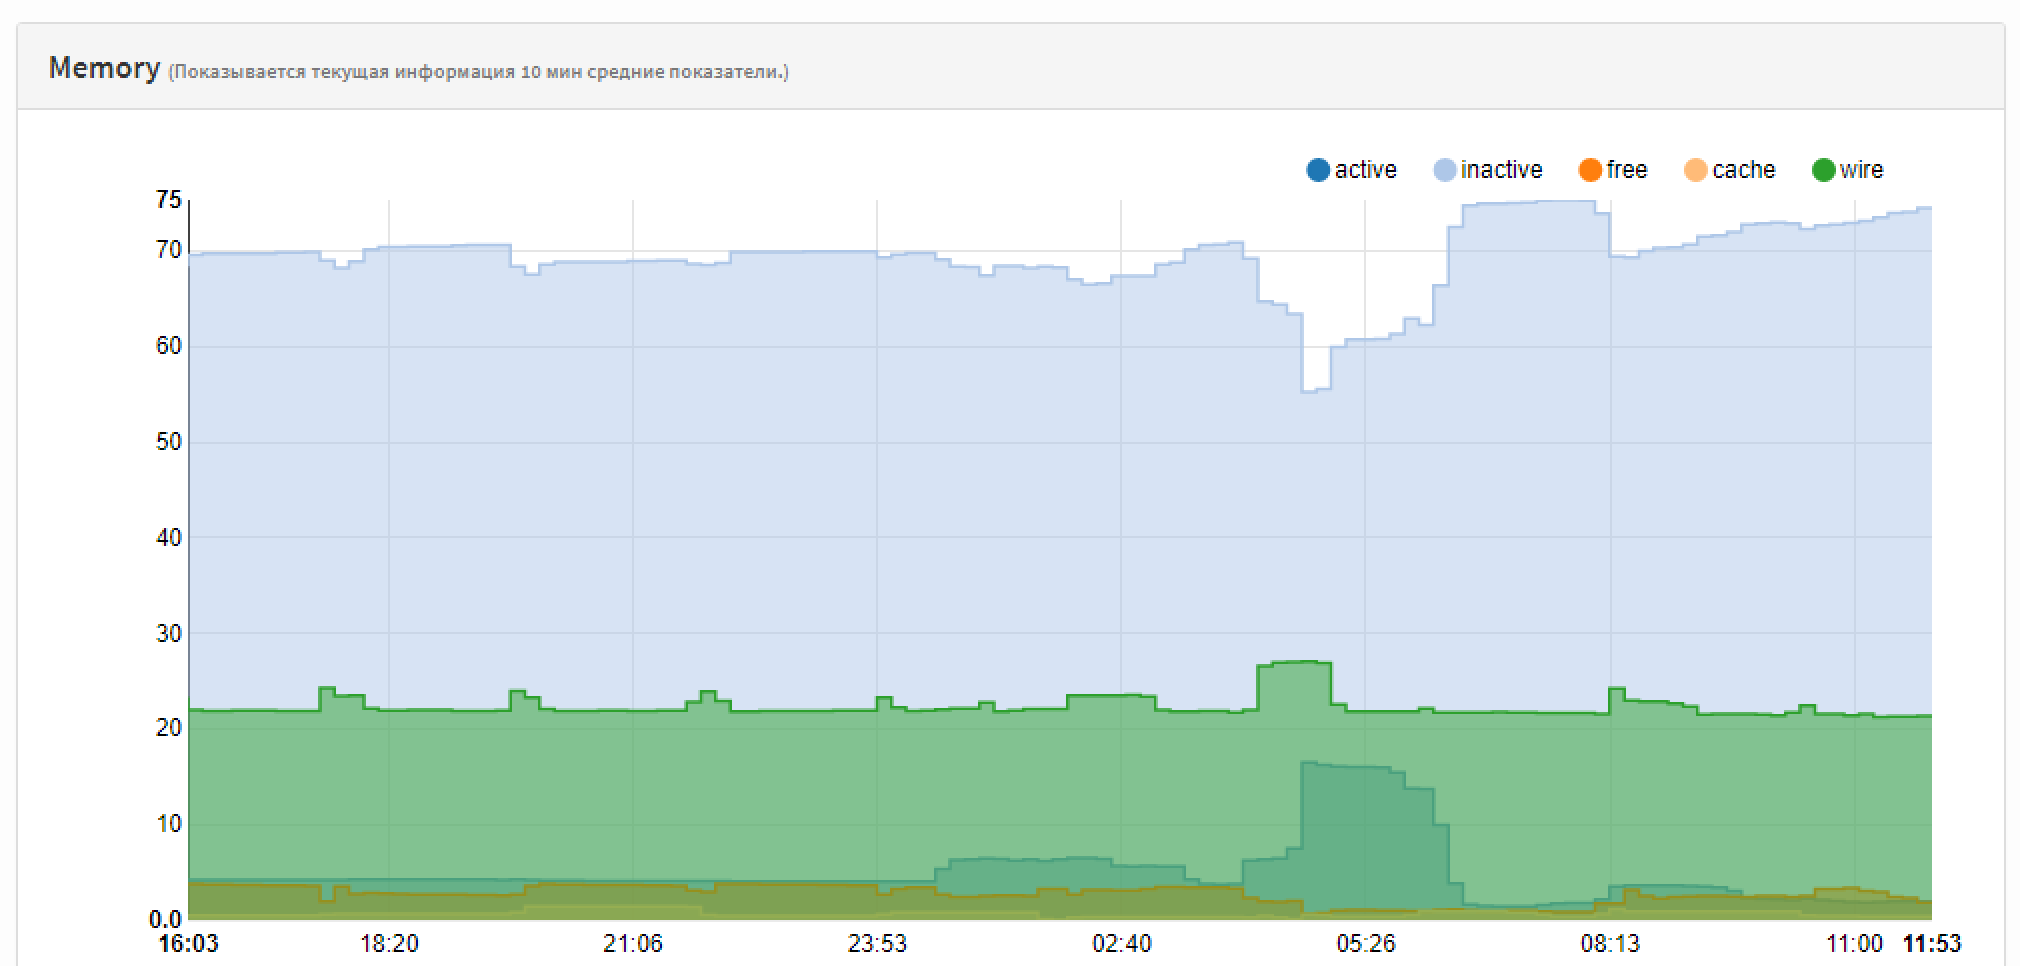The width and height of the screenshot is (2020, 966).
Task: Click the 'wire' legend label
Action: click(x=1862, y=170)
